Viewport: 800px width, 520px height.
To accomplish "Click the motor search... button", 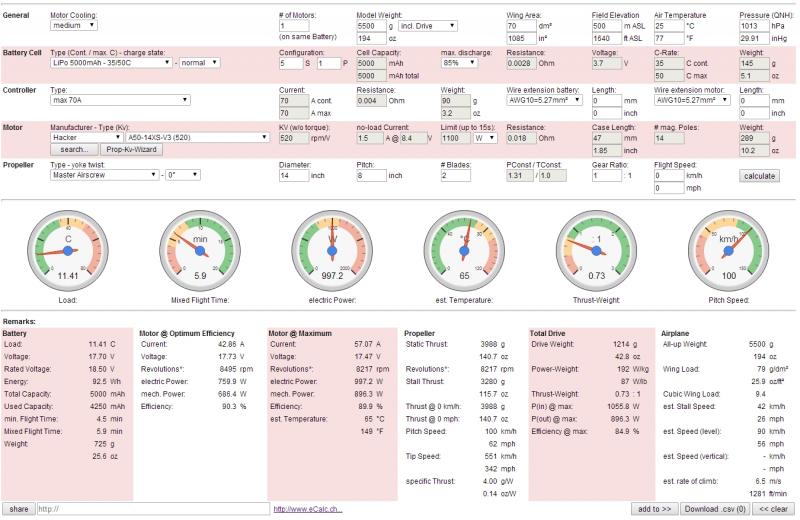I will point(73,149).
